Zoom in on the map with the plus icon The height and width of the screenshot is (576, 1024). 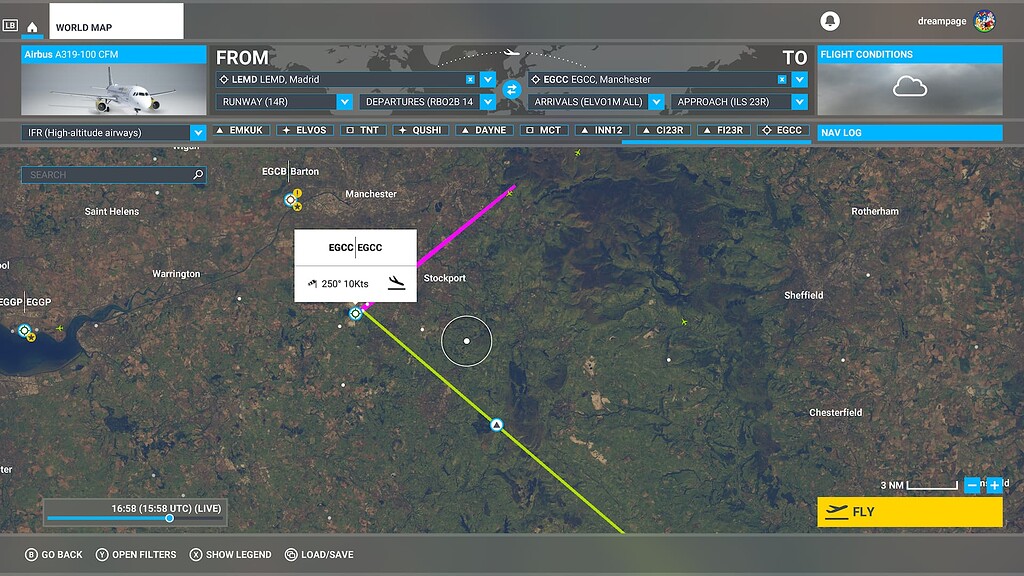(x=994, y=485)
